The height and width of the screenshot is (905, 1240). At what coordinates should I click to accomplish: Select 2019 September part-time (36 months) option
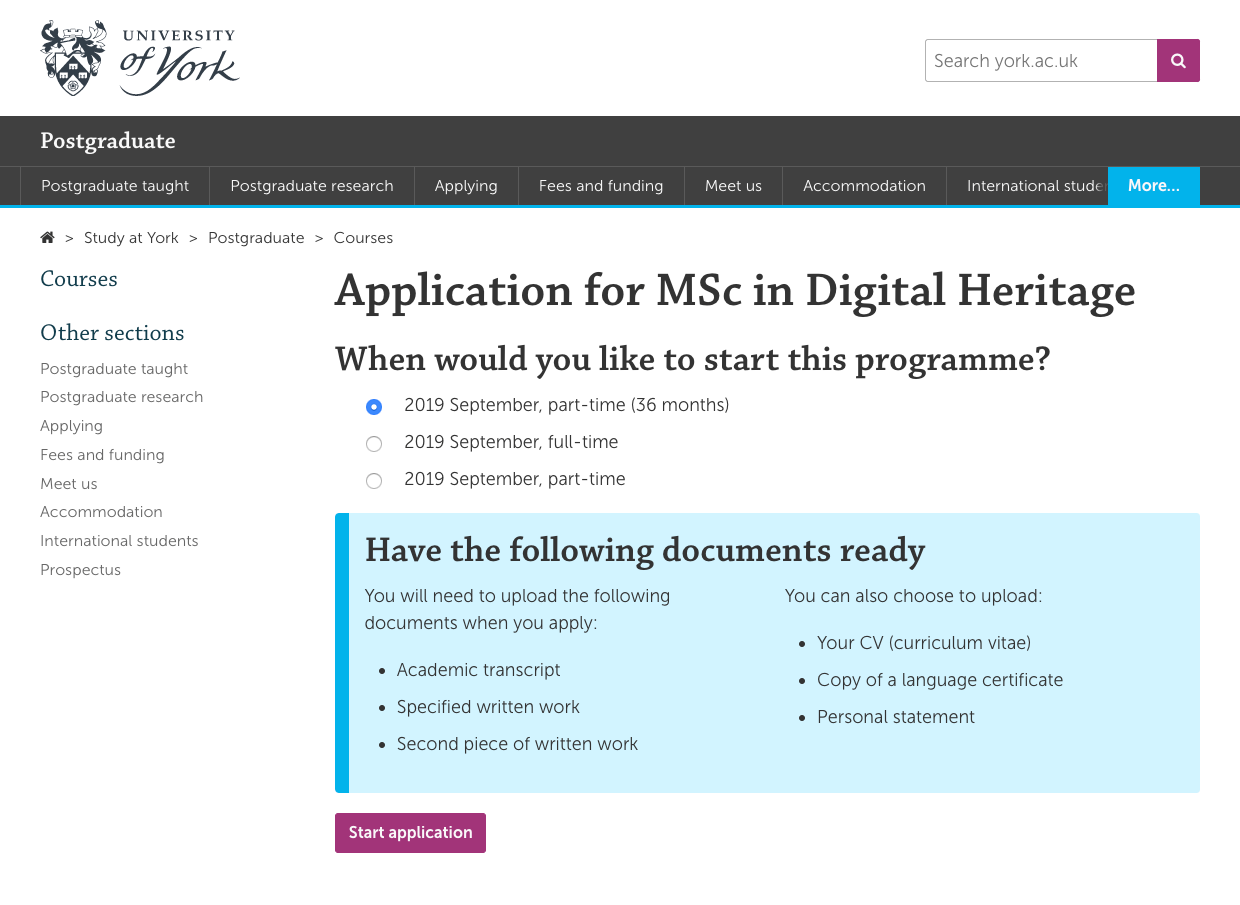[x=374, y=406]
